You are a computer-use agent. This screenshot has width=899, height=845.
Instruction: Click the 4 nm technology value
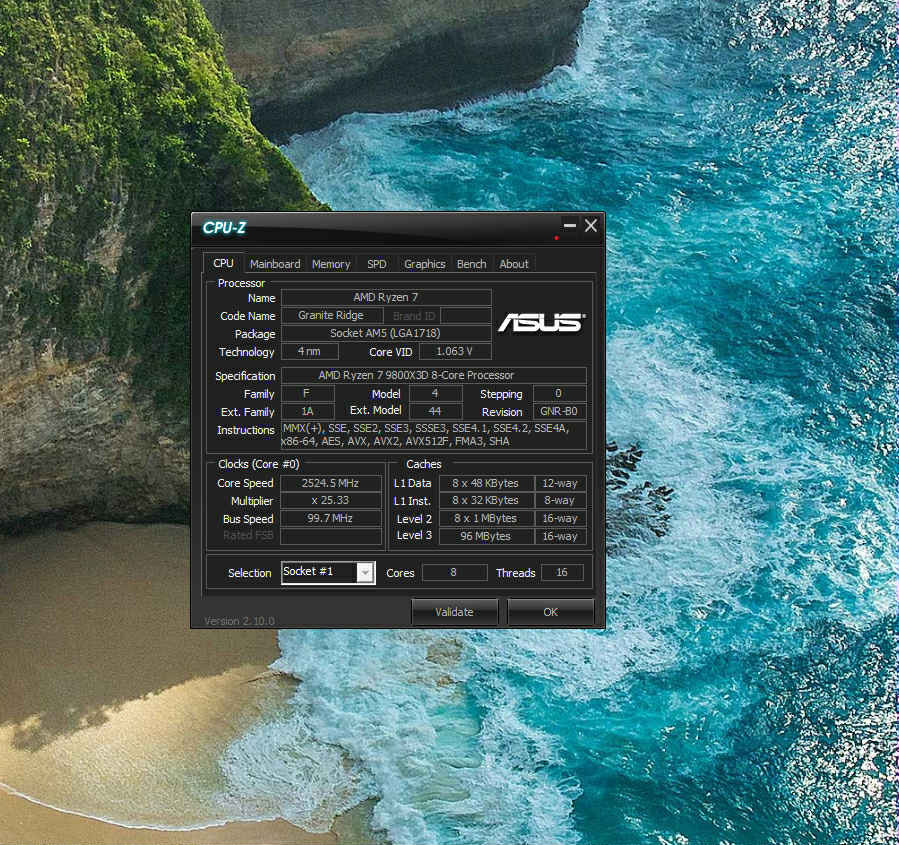310,351
